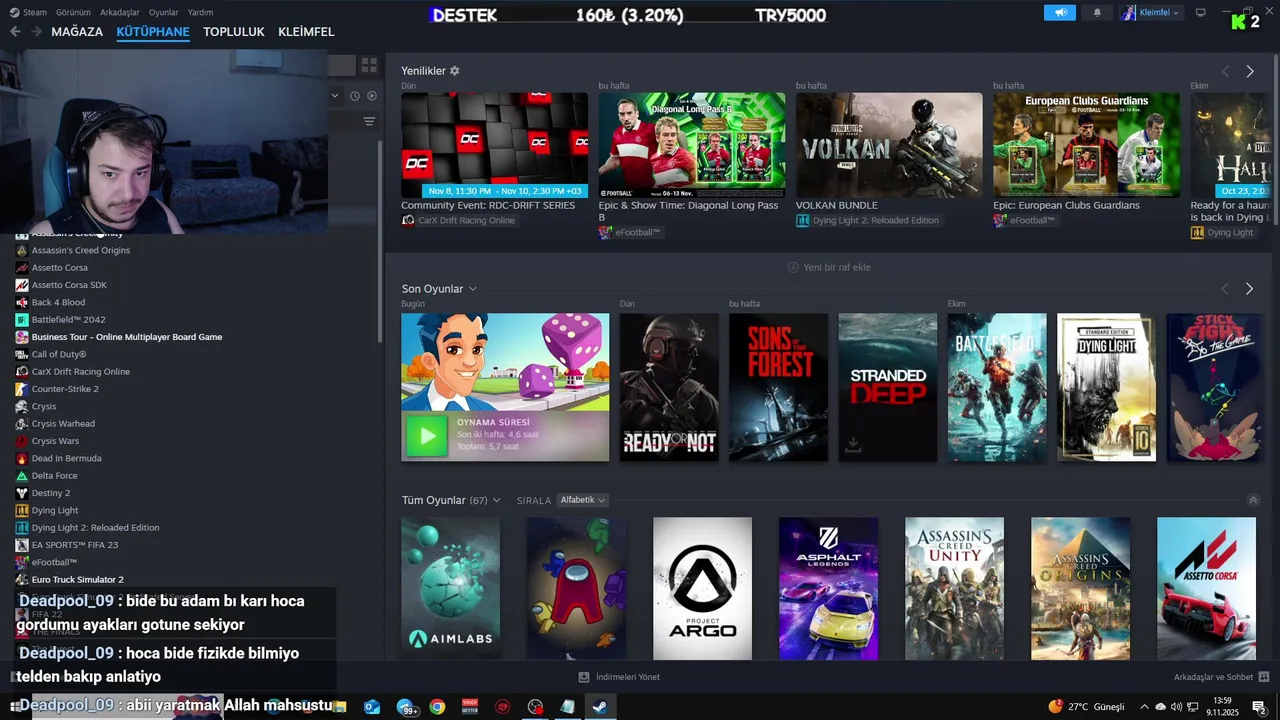The width and height of the screenshot is (1280, 720).
Task: Select the Dying Light list entry
Action: click(x=55, y=510)
